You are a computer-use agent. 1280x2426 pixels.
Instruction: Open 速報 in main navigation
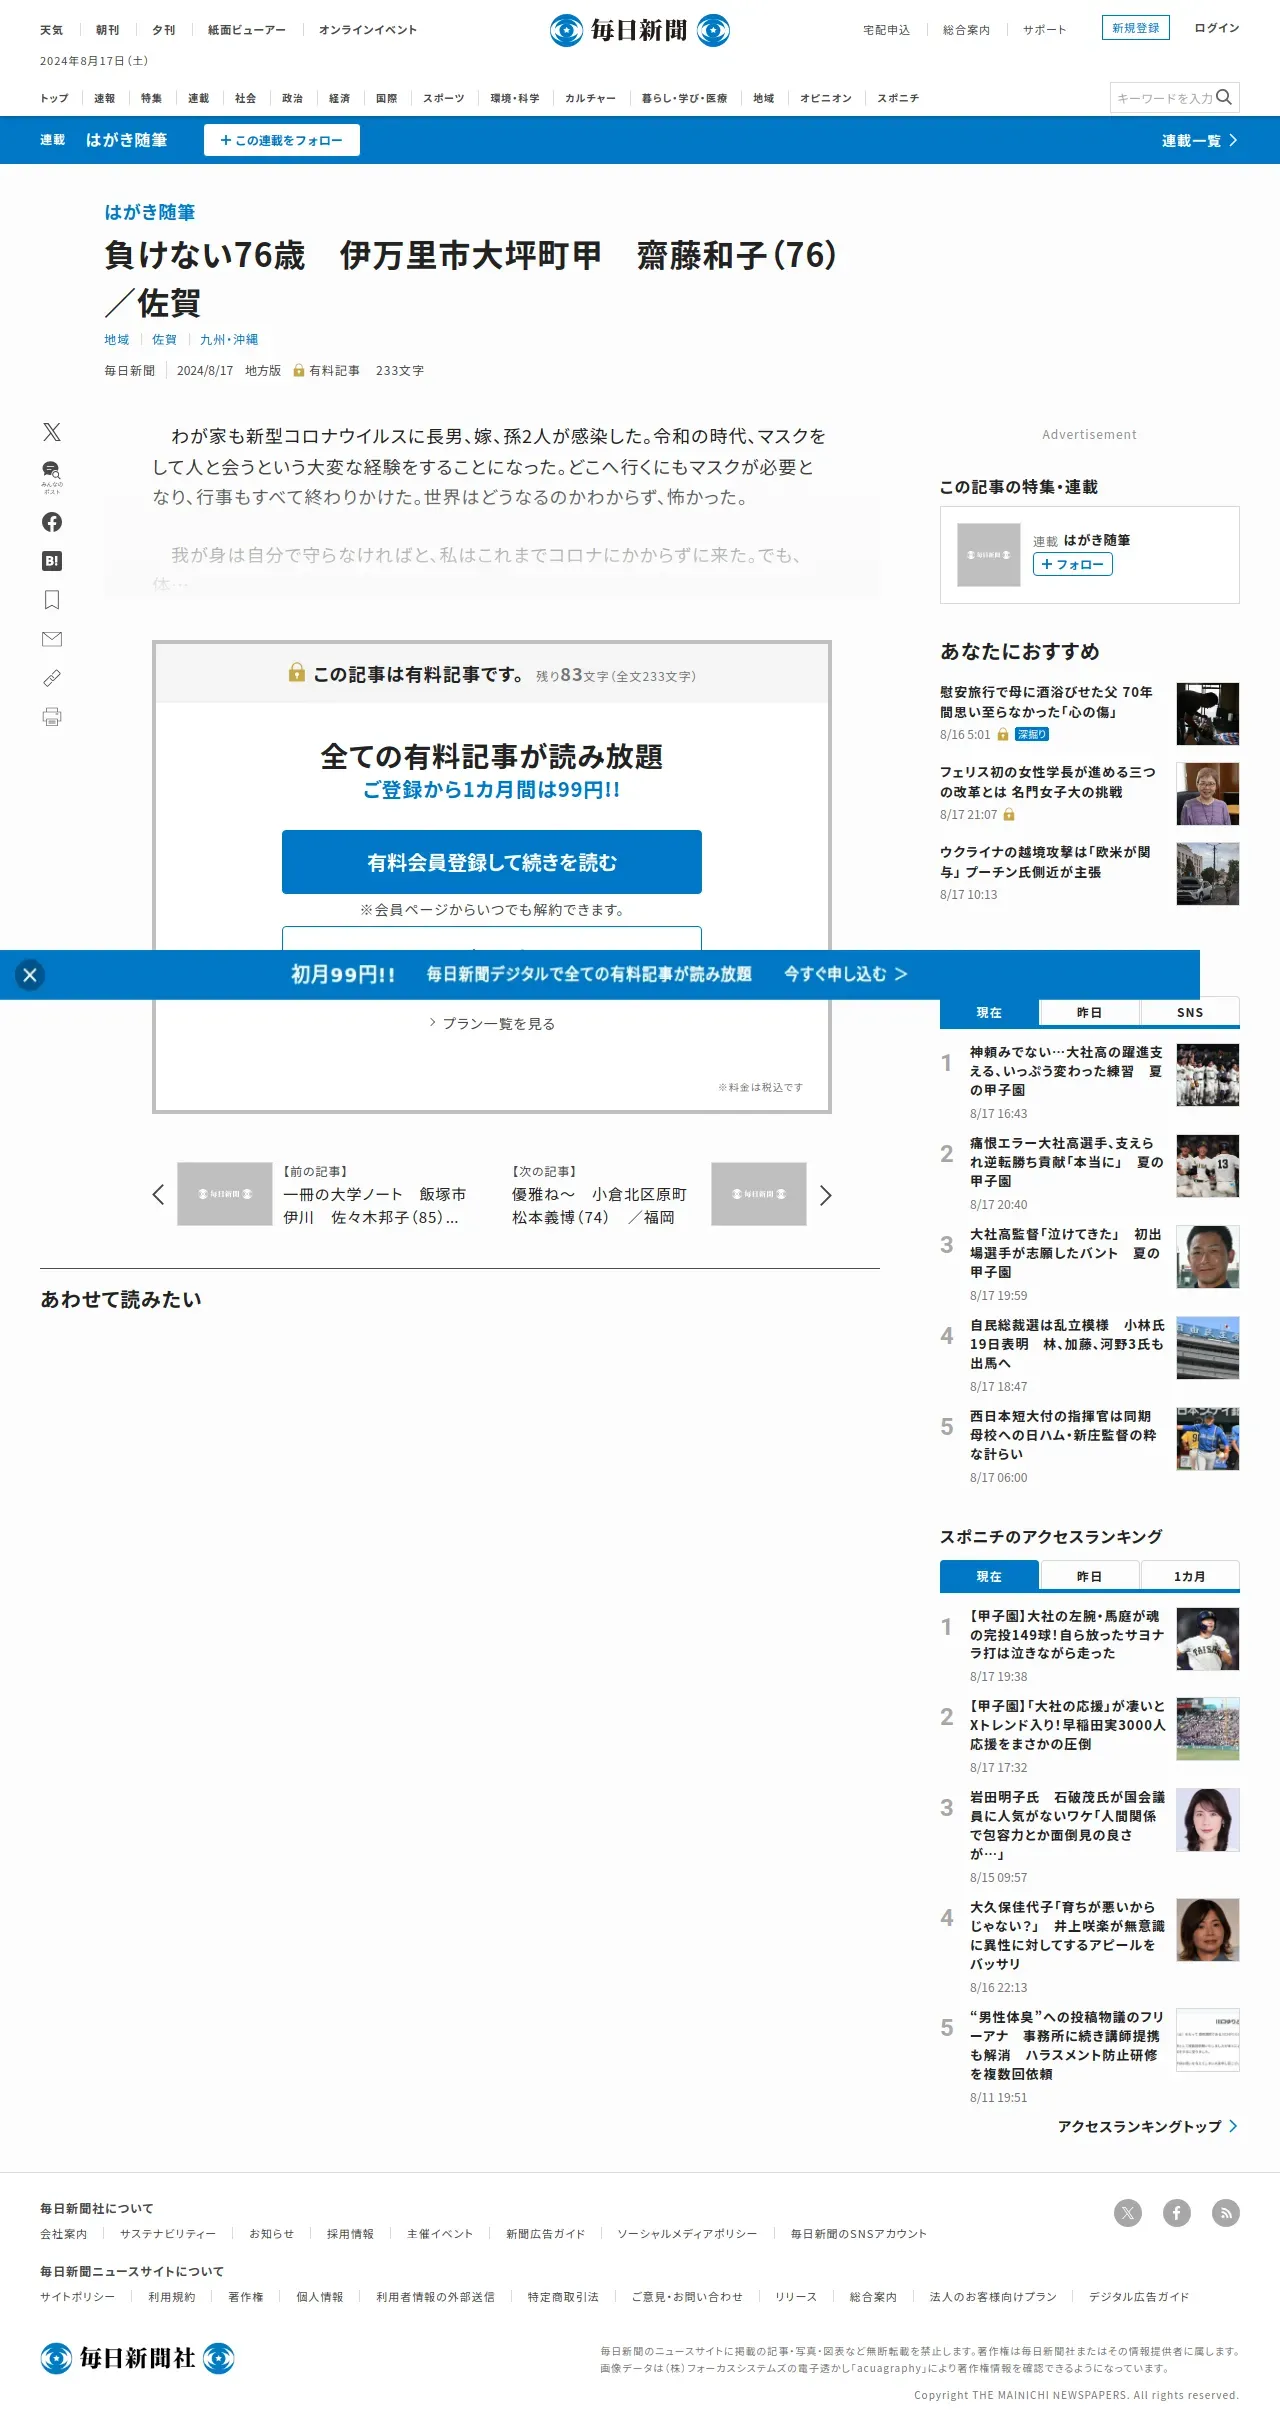(104, 98)
